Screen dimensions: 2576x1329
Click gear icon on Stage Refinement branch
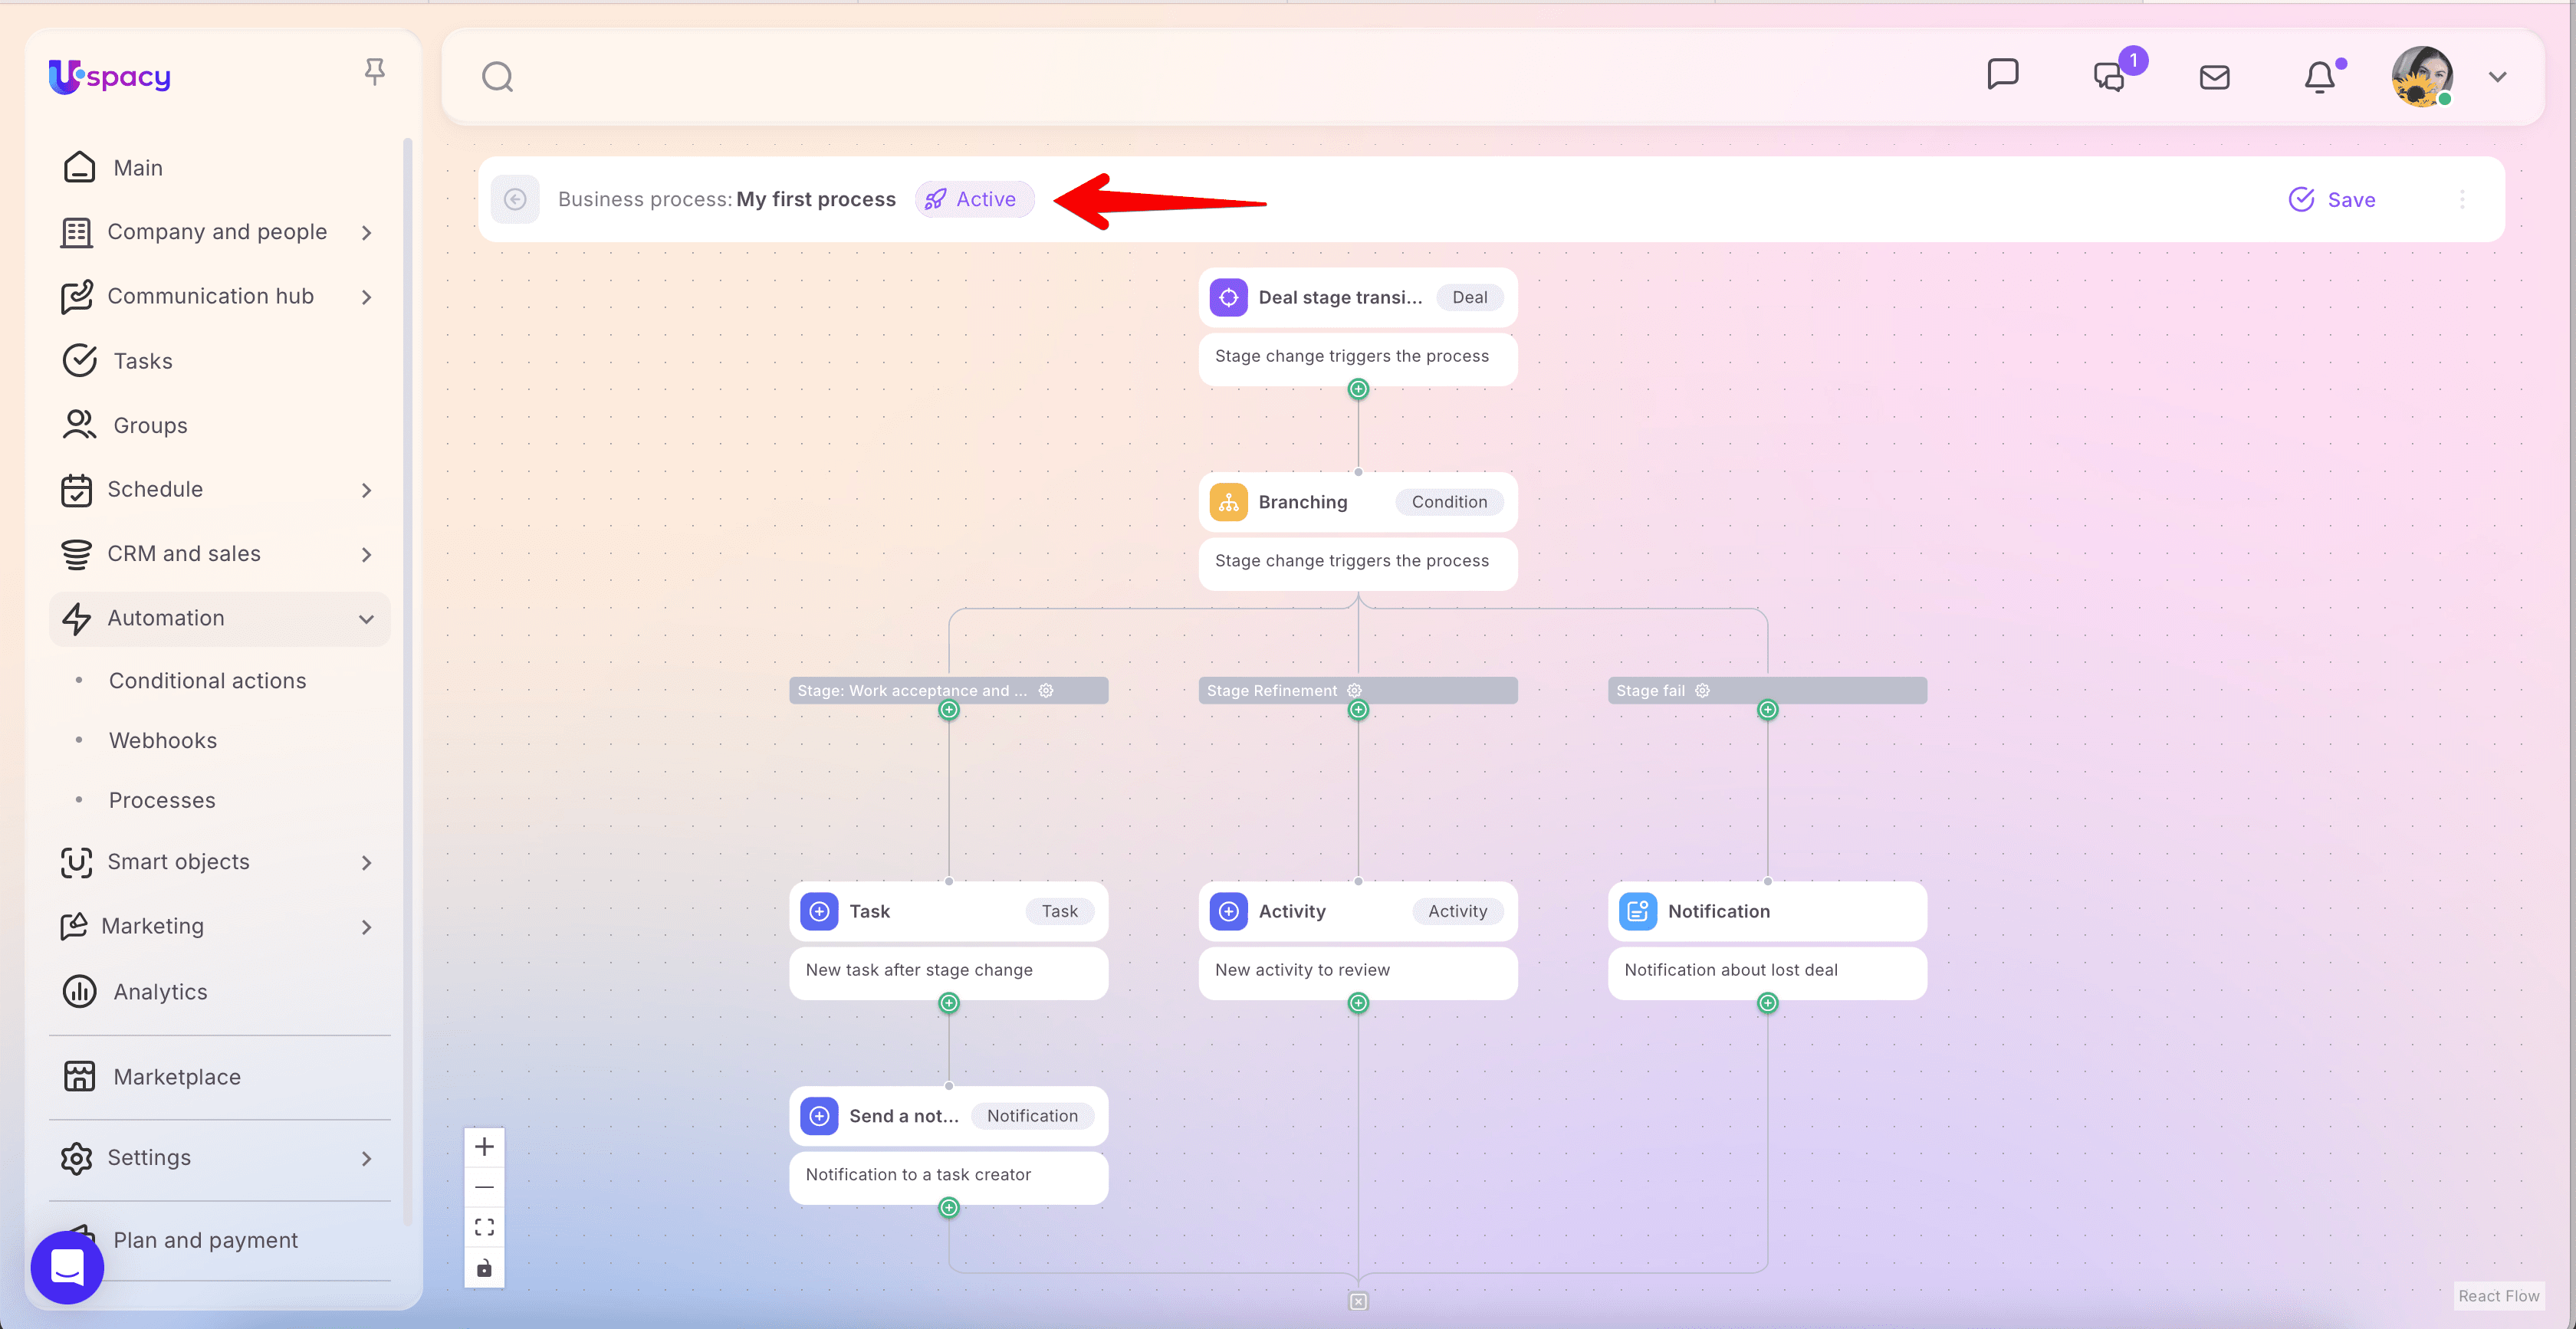(x=1354, y=690)
